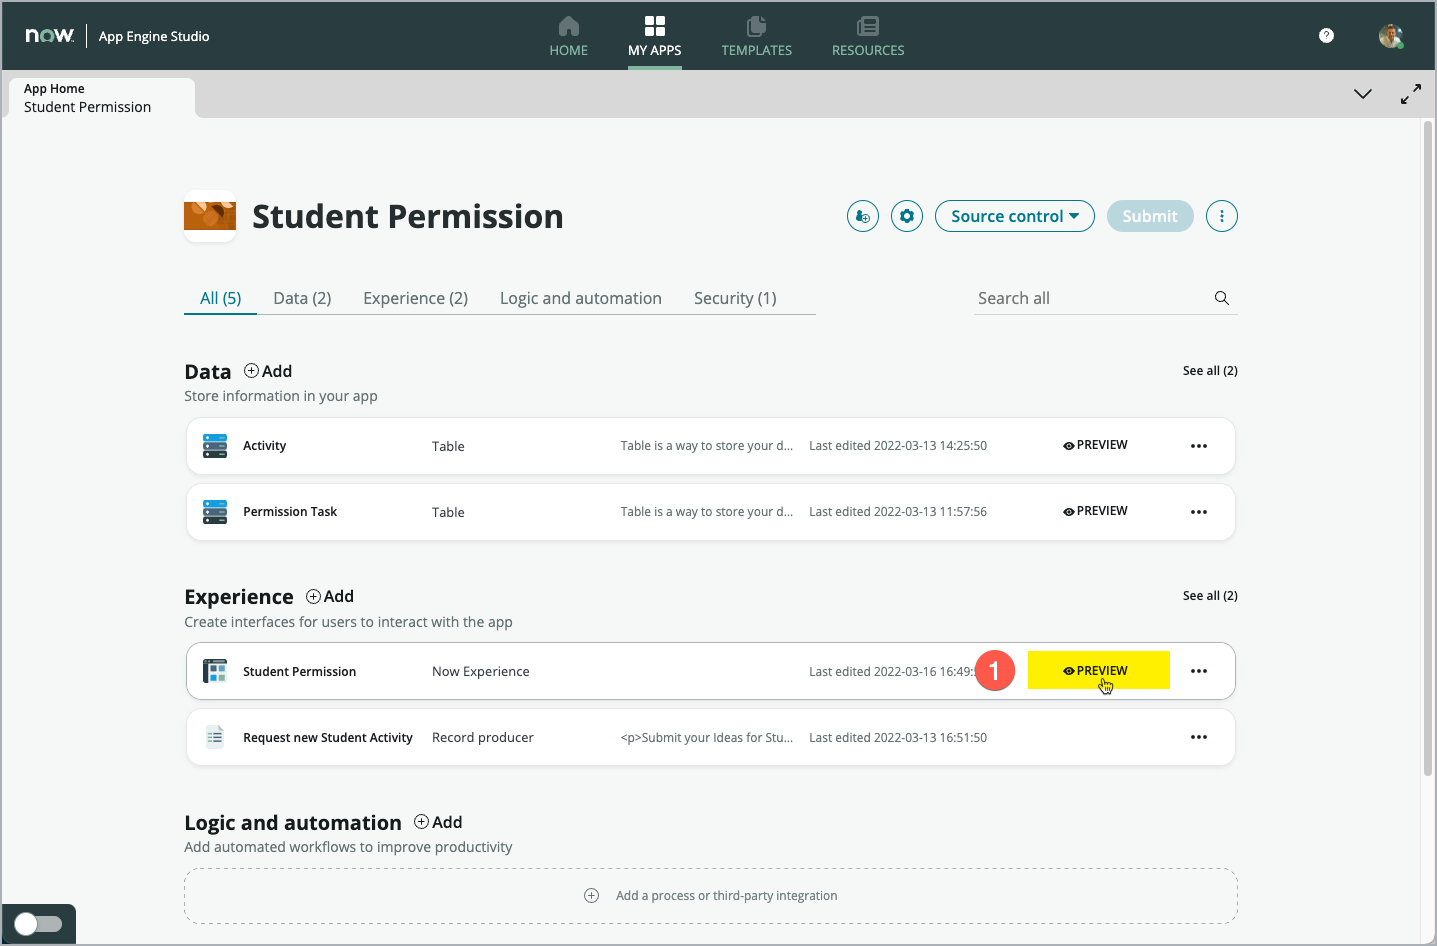
Task: Open Request new Student Activity record producer
Action: (x=328, y=738)
